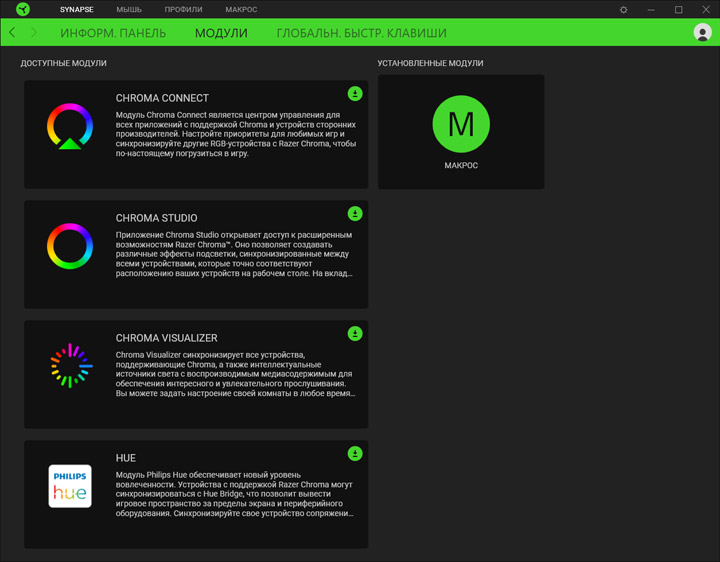Click the CHROMA VISUALIZER title
Viewport: 720px width, 562px height.
tap(167, 338)
